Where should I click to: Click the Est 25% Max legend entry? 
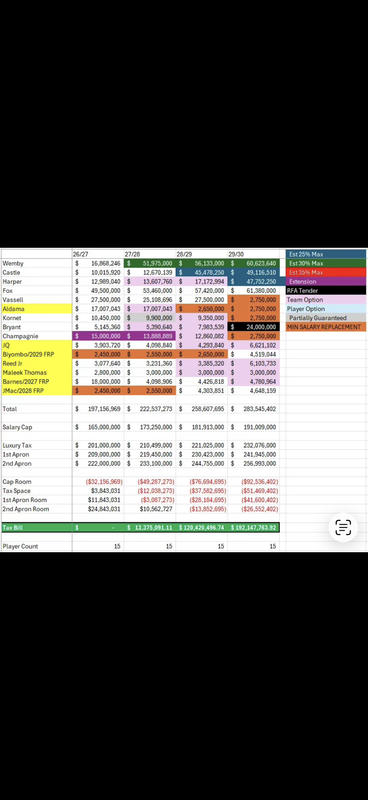[x=326, y=254]
